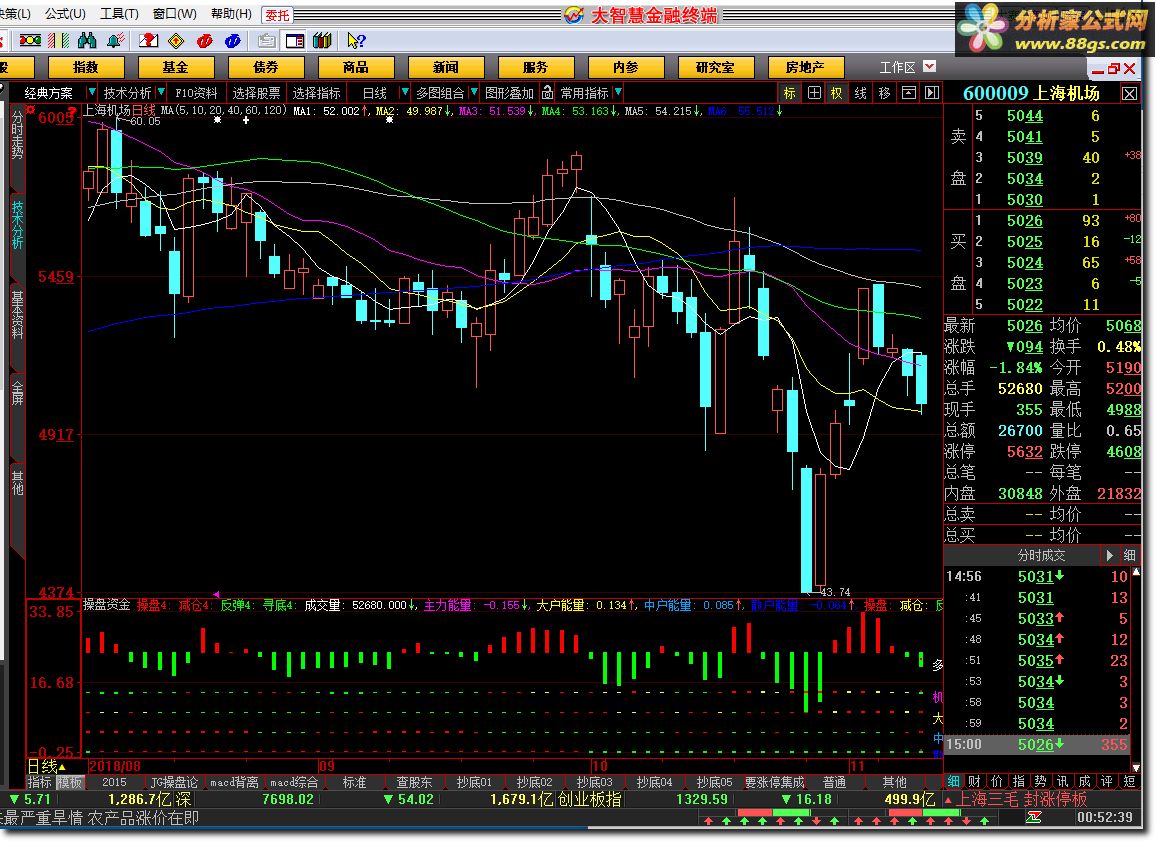Open the 工作区 dropdown arrow
Image resolution: width=1157 pixels, height=842 pixels.
929,66
